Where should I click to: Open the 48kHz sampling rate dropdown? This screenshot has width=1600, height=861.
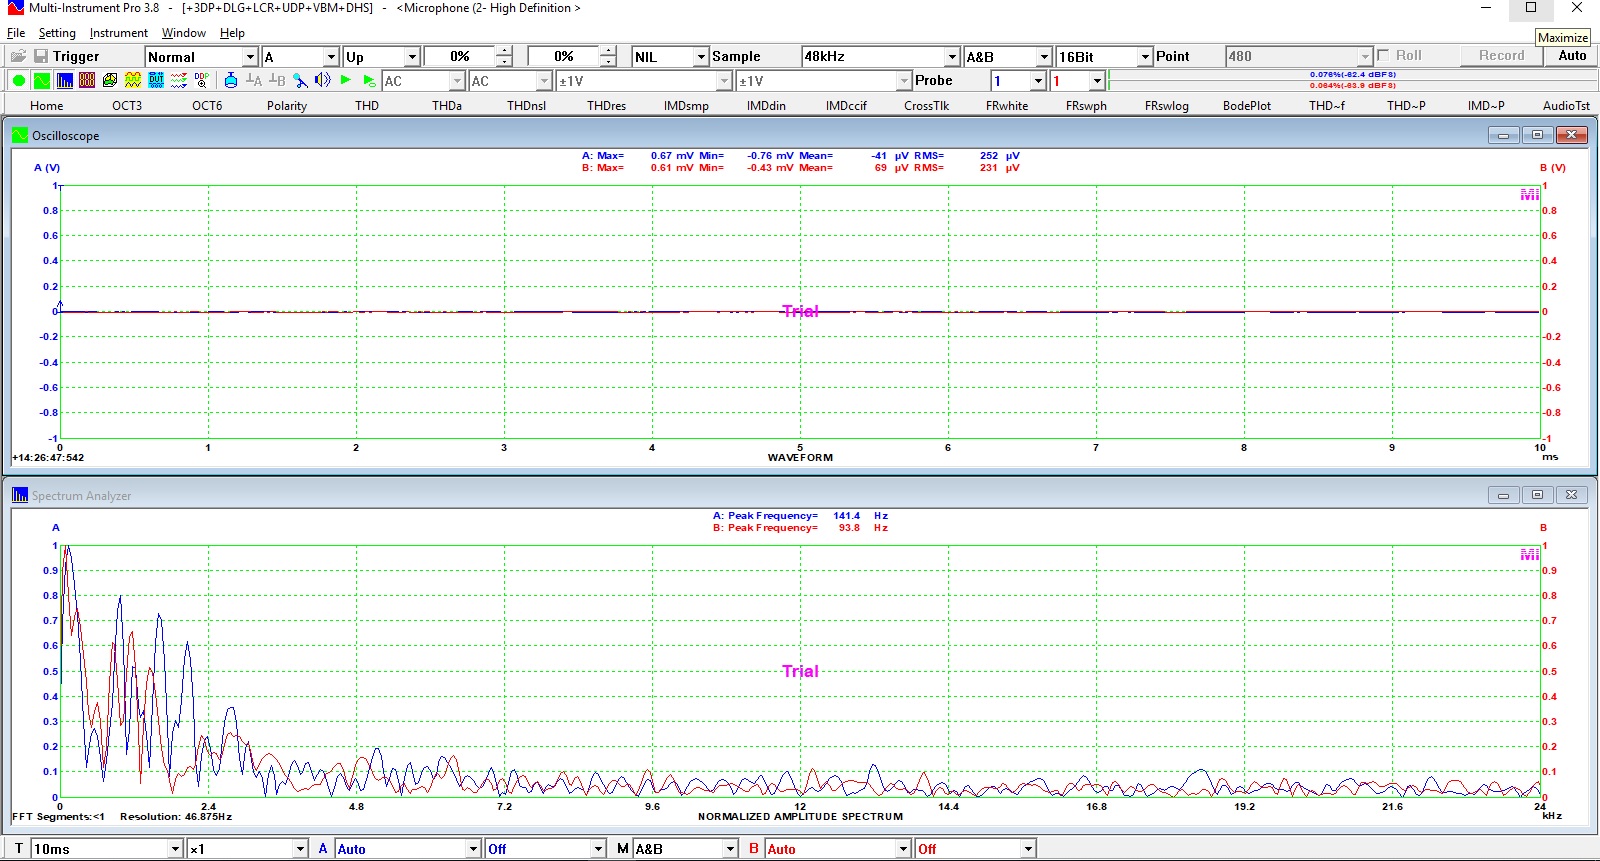[953, 57]
